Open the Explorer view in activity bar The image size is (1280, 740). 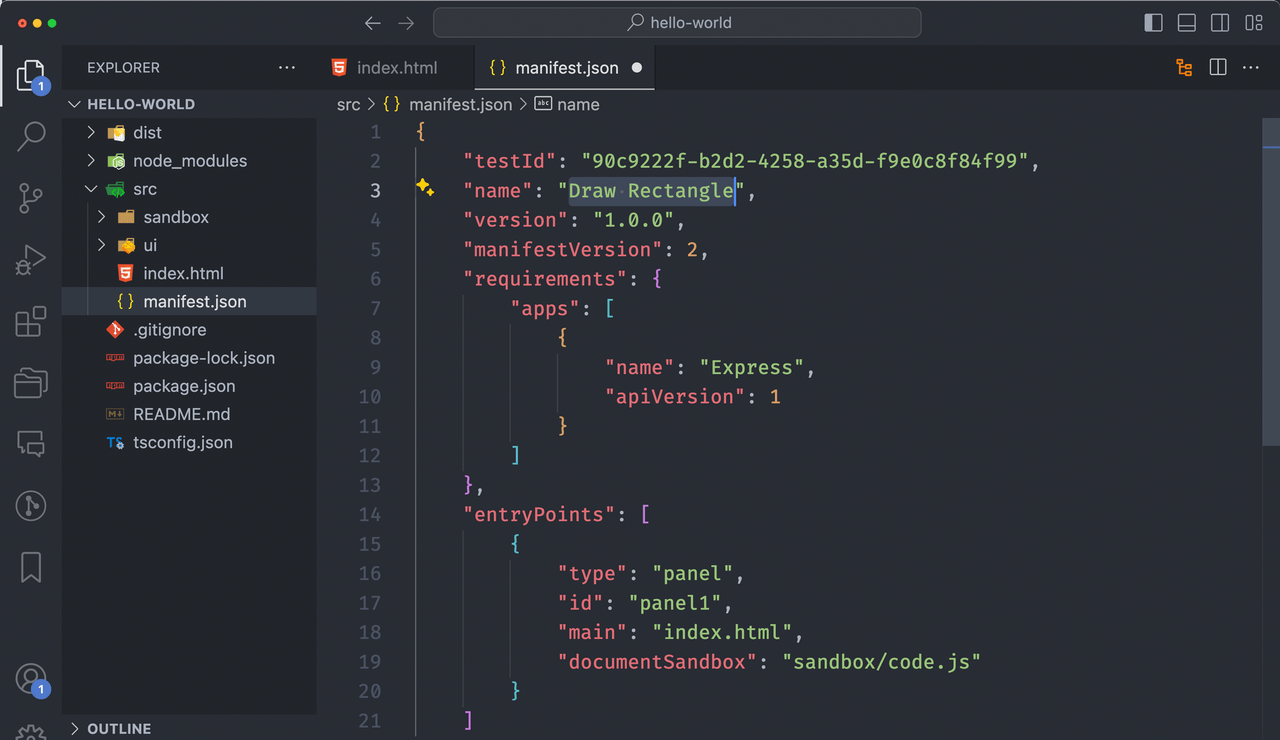[31, 77]
